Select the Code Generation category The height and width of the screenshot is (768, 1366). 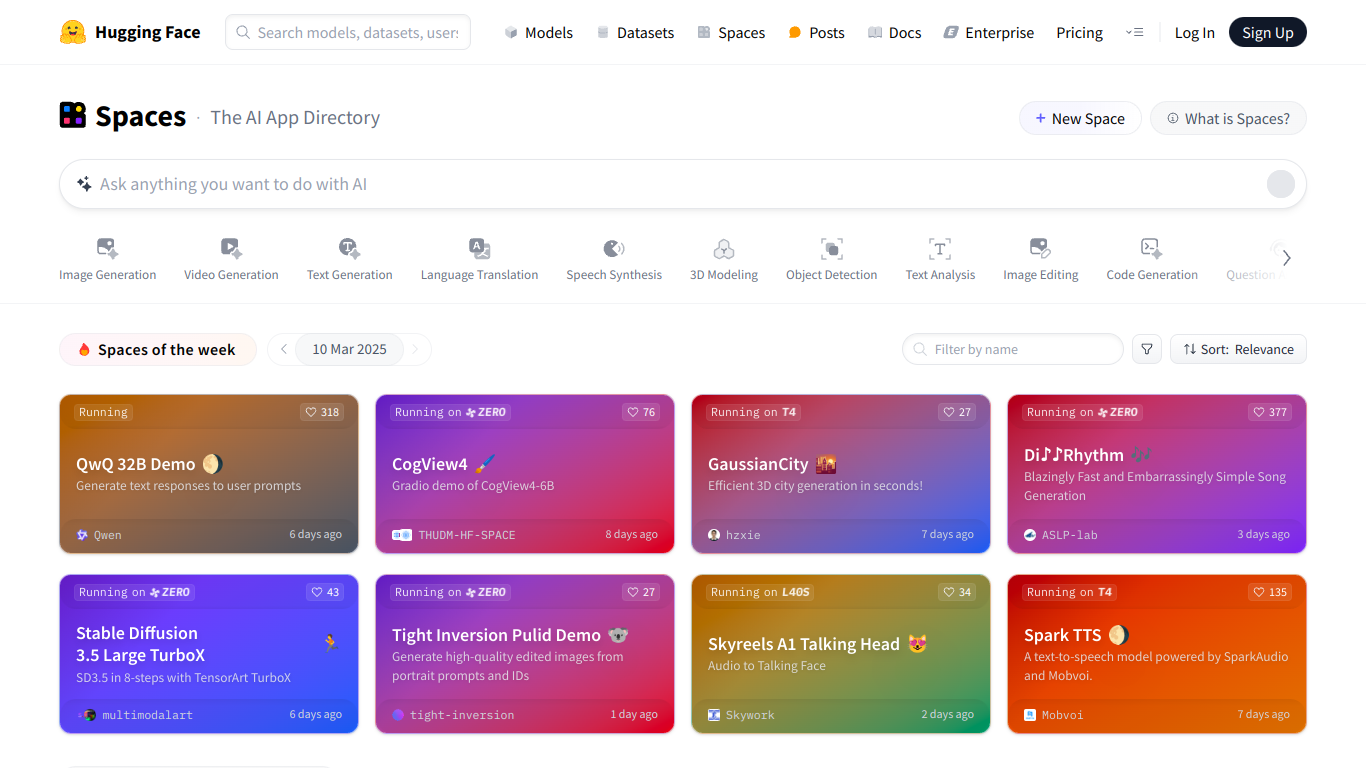click(x=1152, y=259)
